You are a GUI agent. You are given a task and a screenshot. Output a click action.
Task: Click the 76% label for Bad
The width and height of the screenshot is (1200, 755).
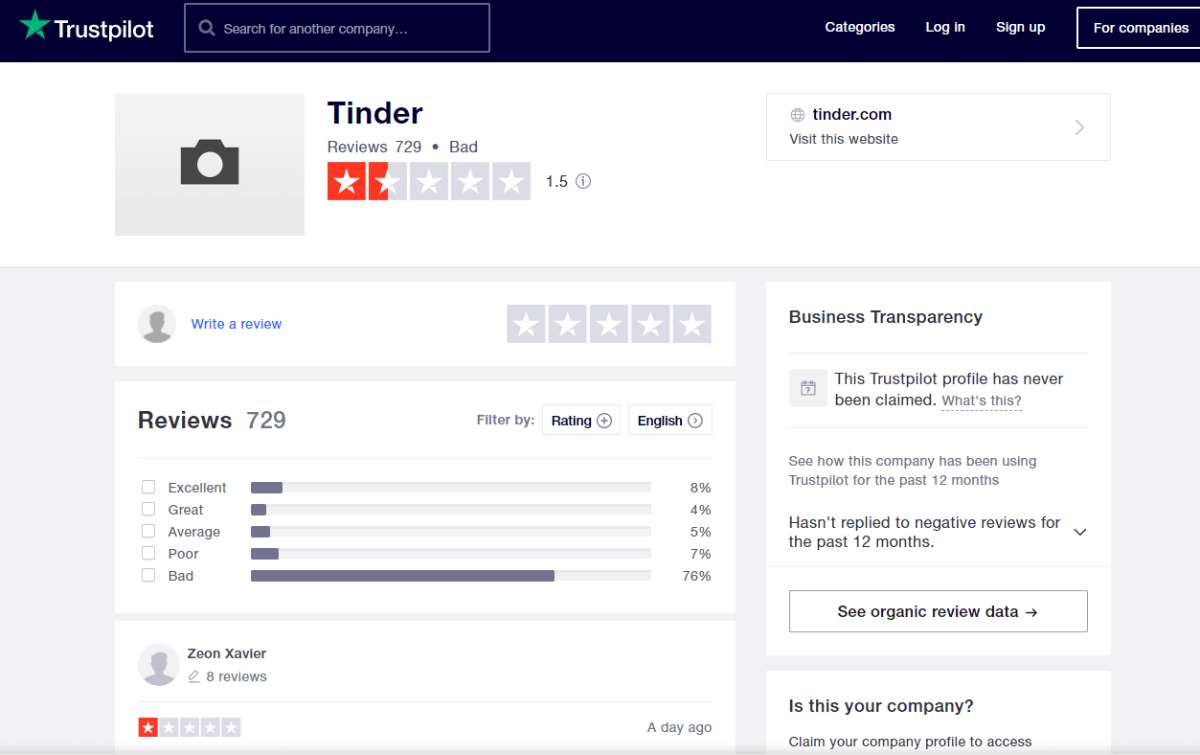696,576
